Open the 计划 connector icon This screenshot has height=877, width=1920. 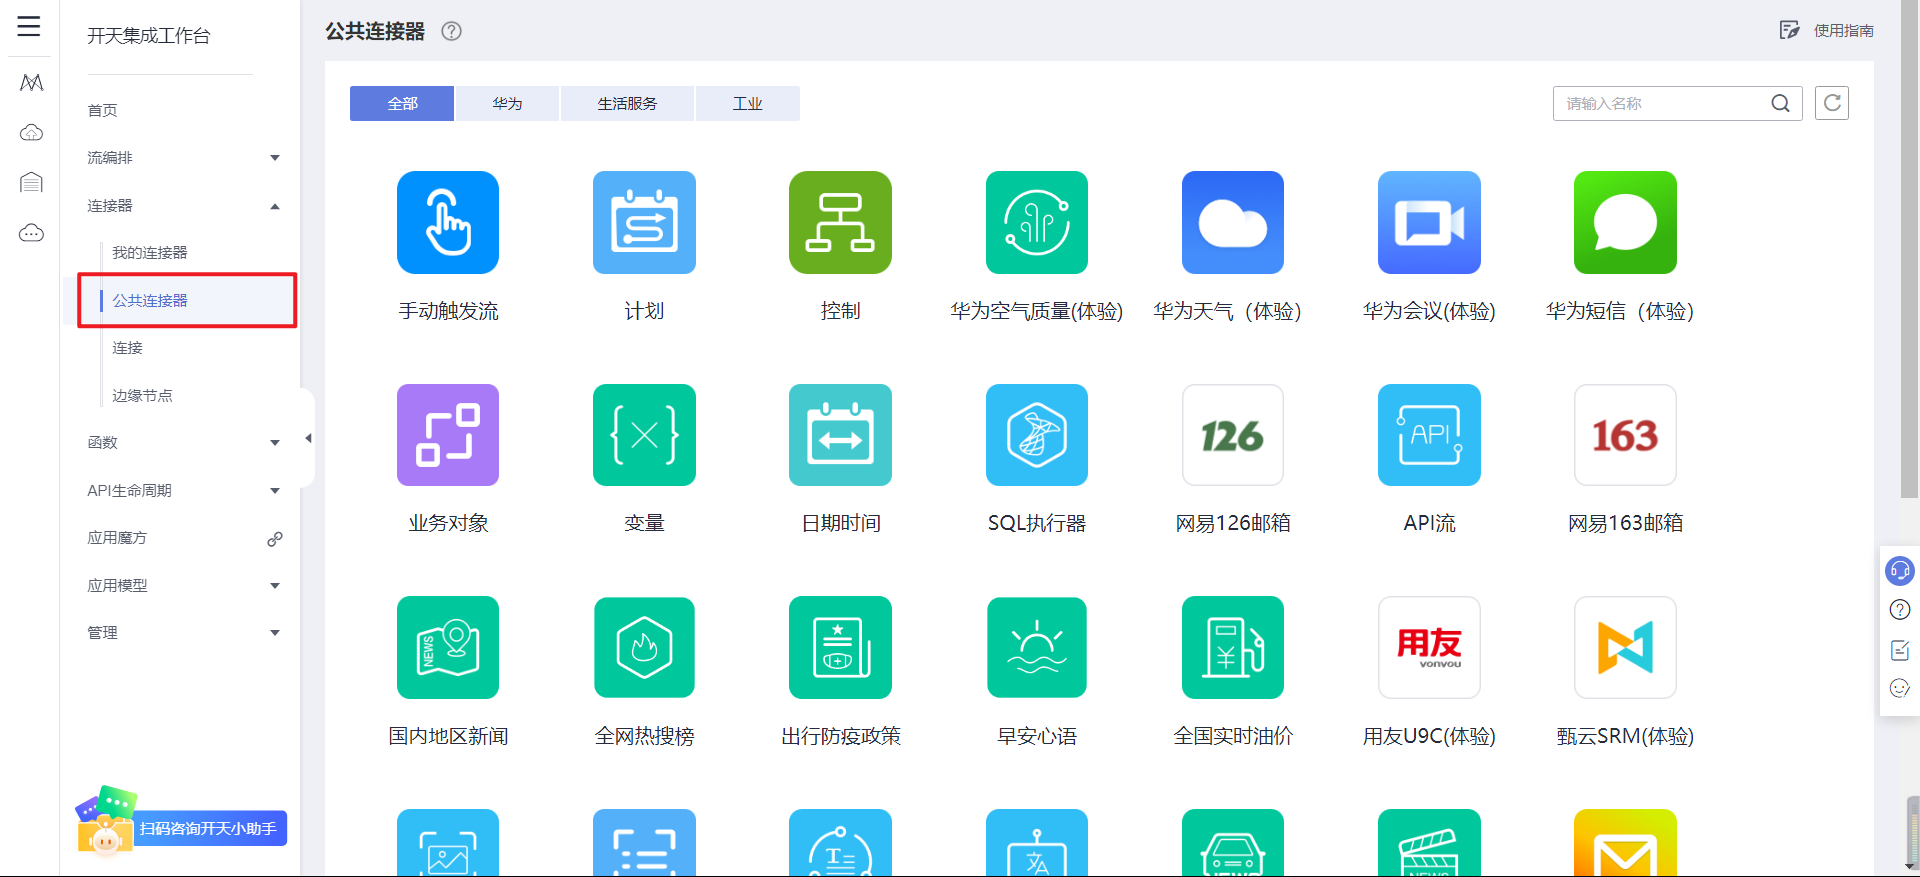pos(644,222)
